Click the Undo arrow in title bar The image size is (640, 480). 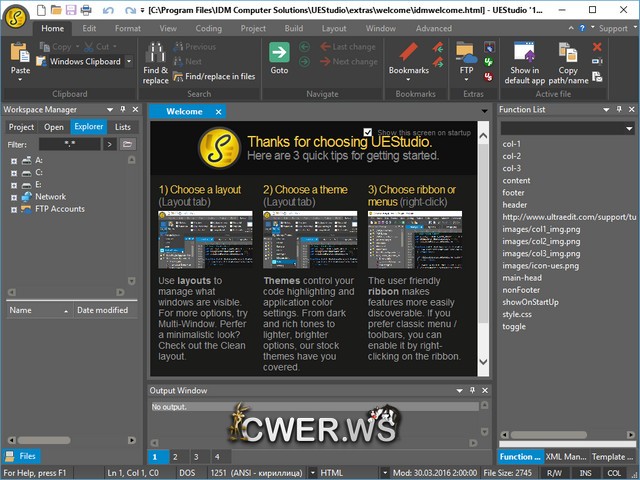coord(108,10)
